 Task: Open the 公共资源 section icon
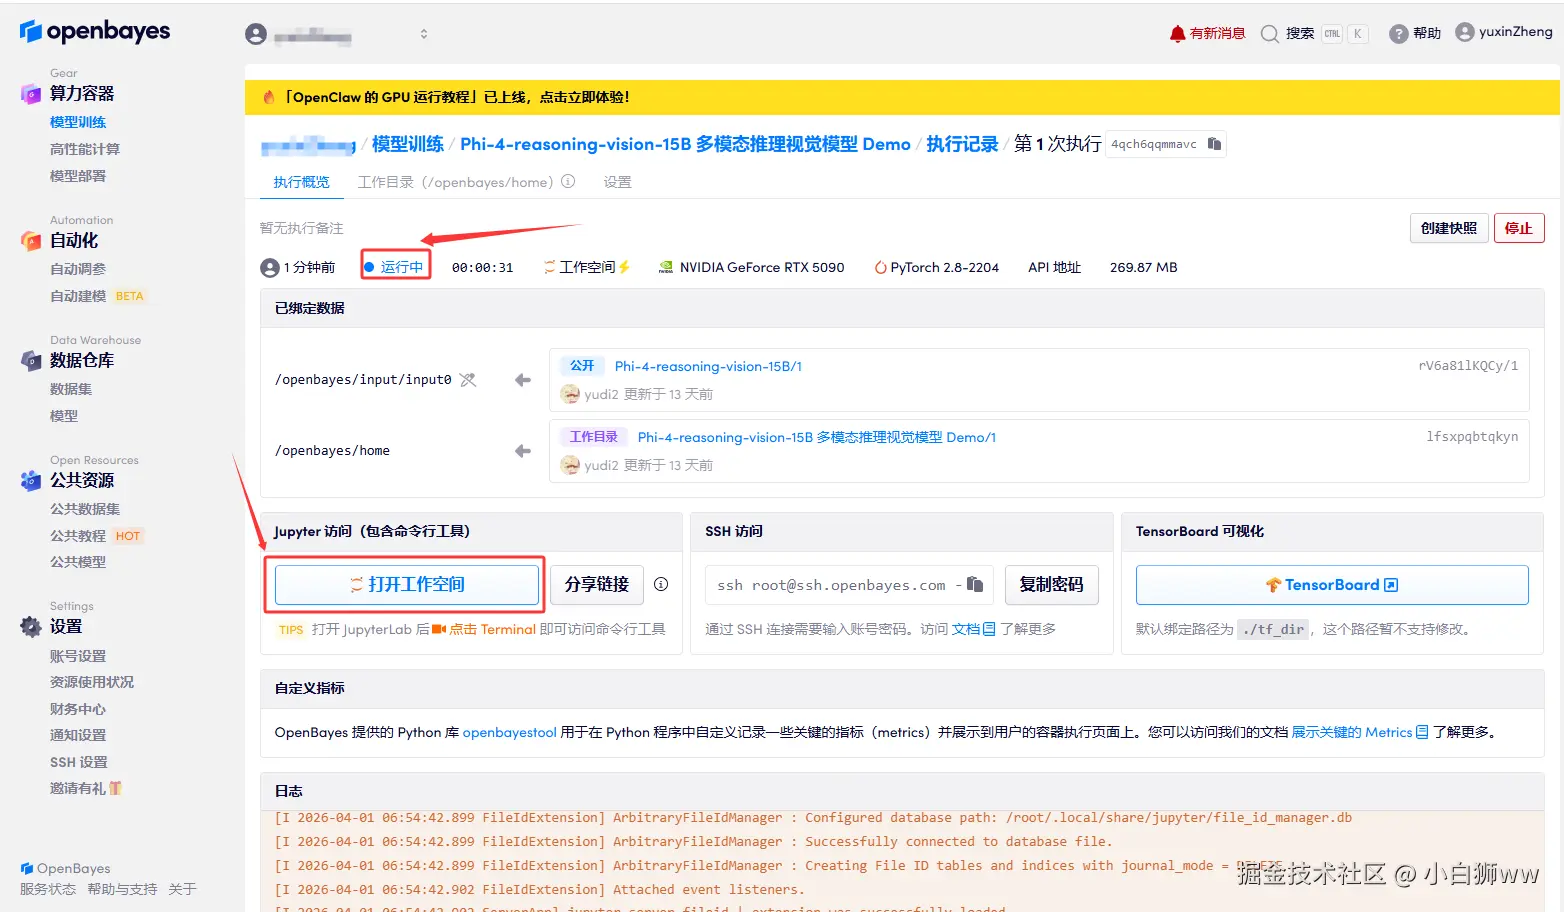pyautogui.click(x=31, y=480)
